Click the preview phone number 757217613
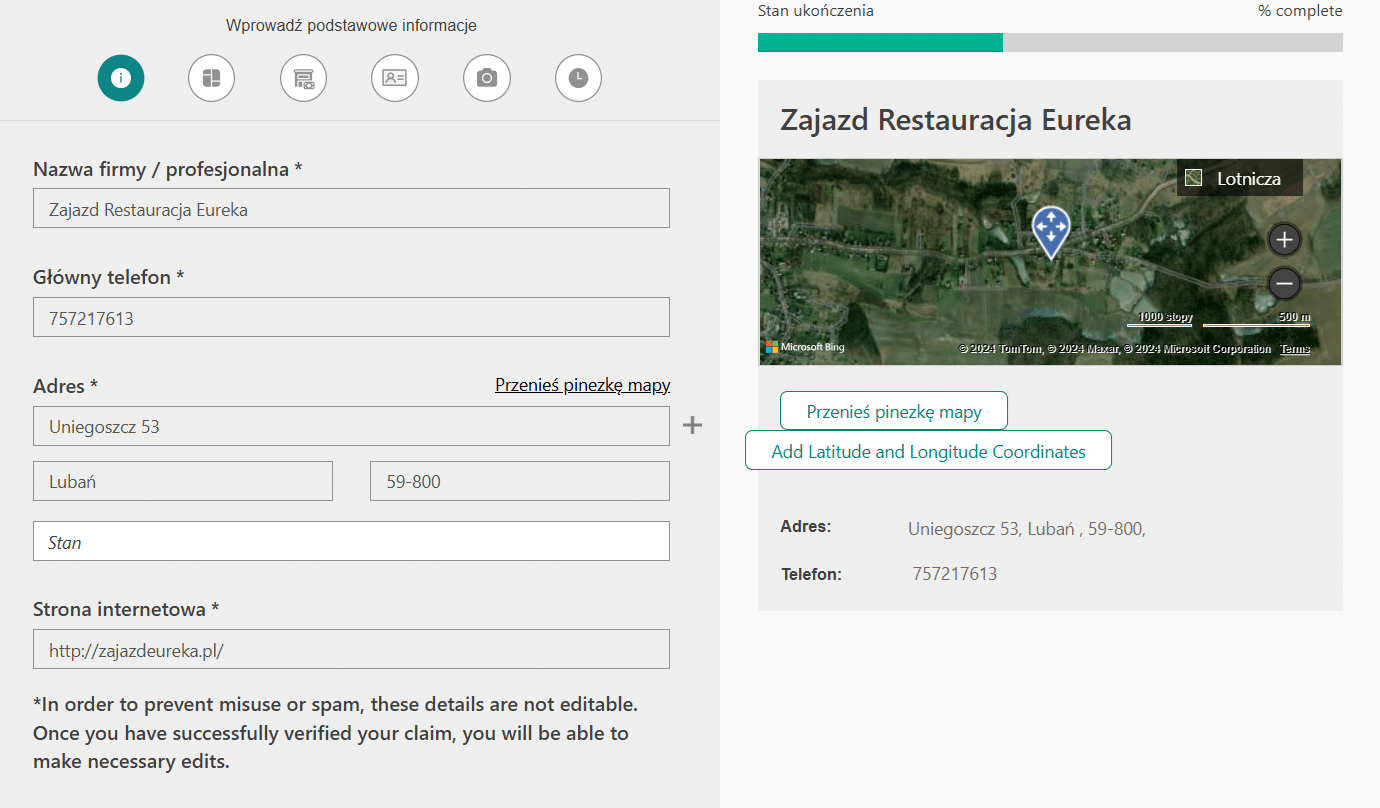Screen dimensions: 1380x808 coord(955,574)
